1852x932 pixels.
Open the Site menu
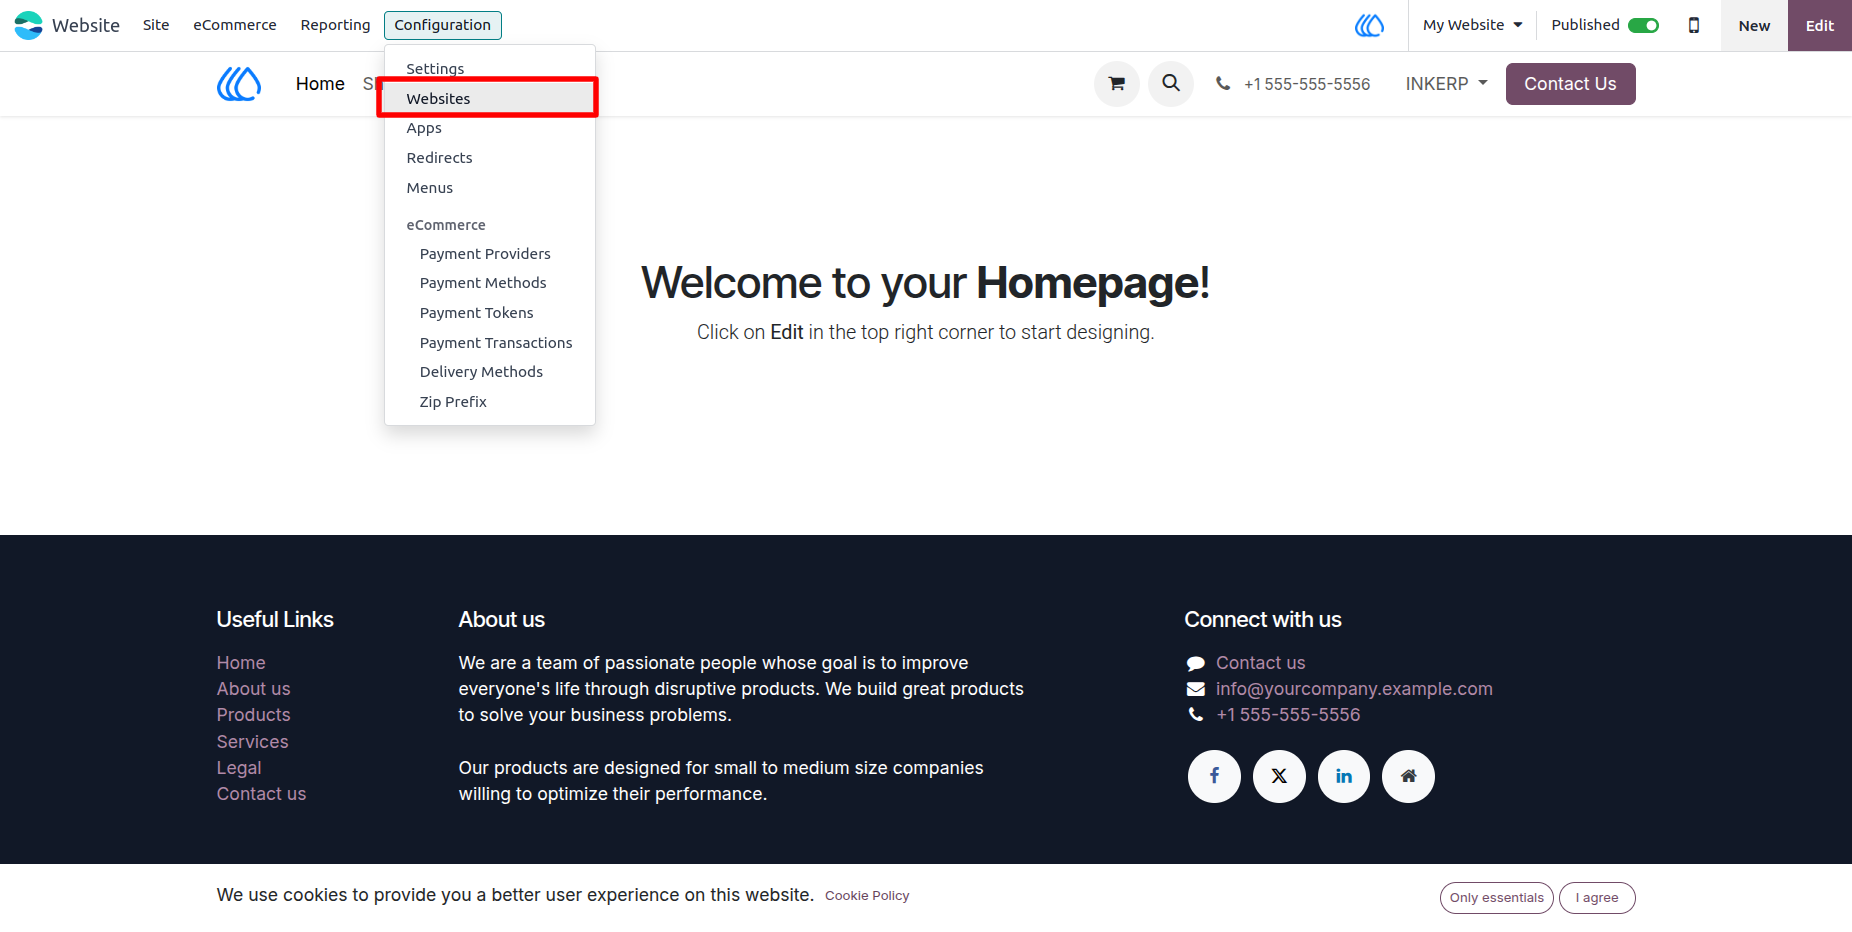pos(156,25)
